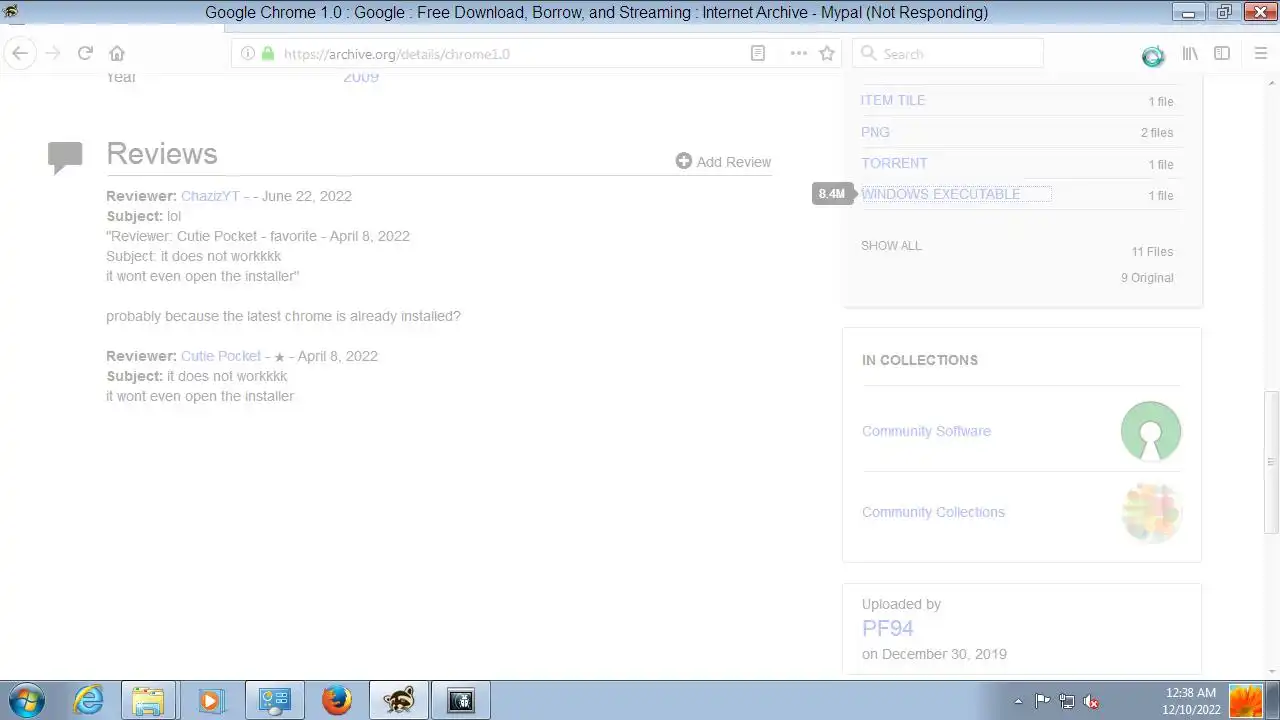Open Community Collections thumbnail image
The image size is (1280, 720).
1151,512
